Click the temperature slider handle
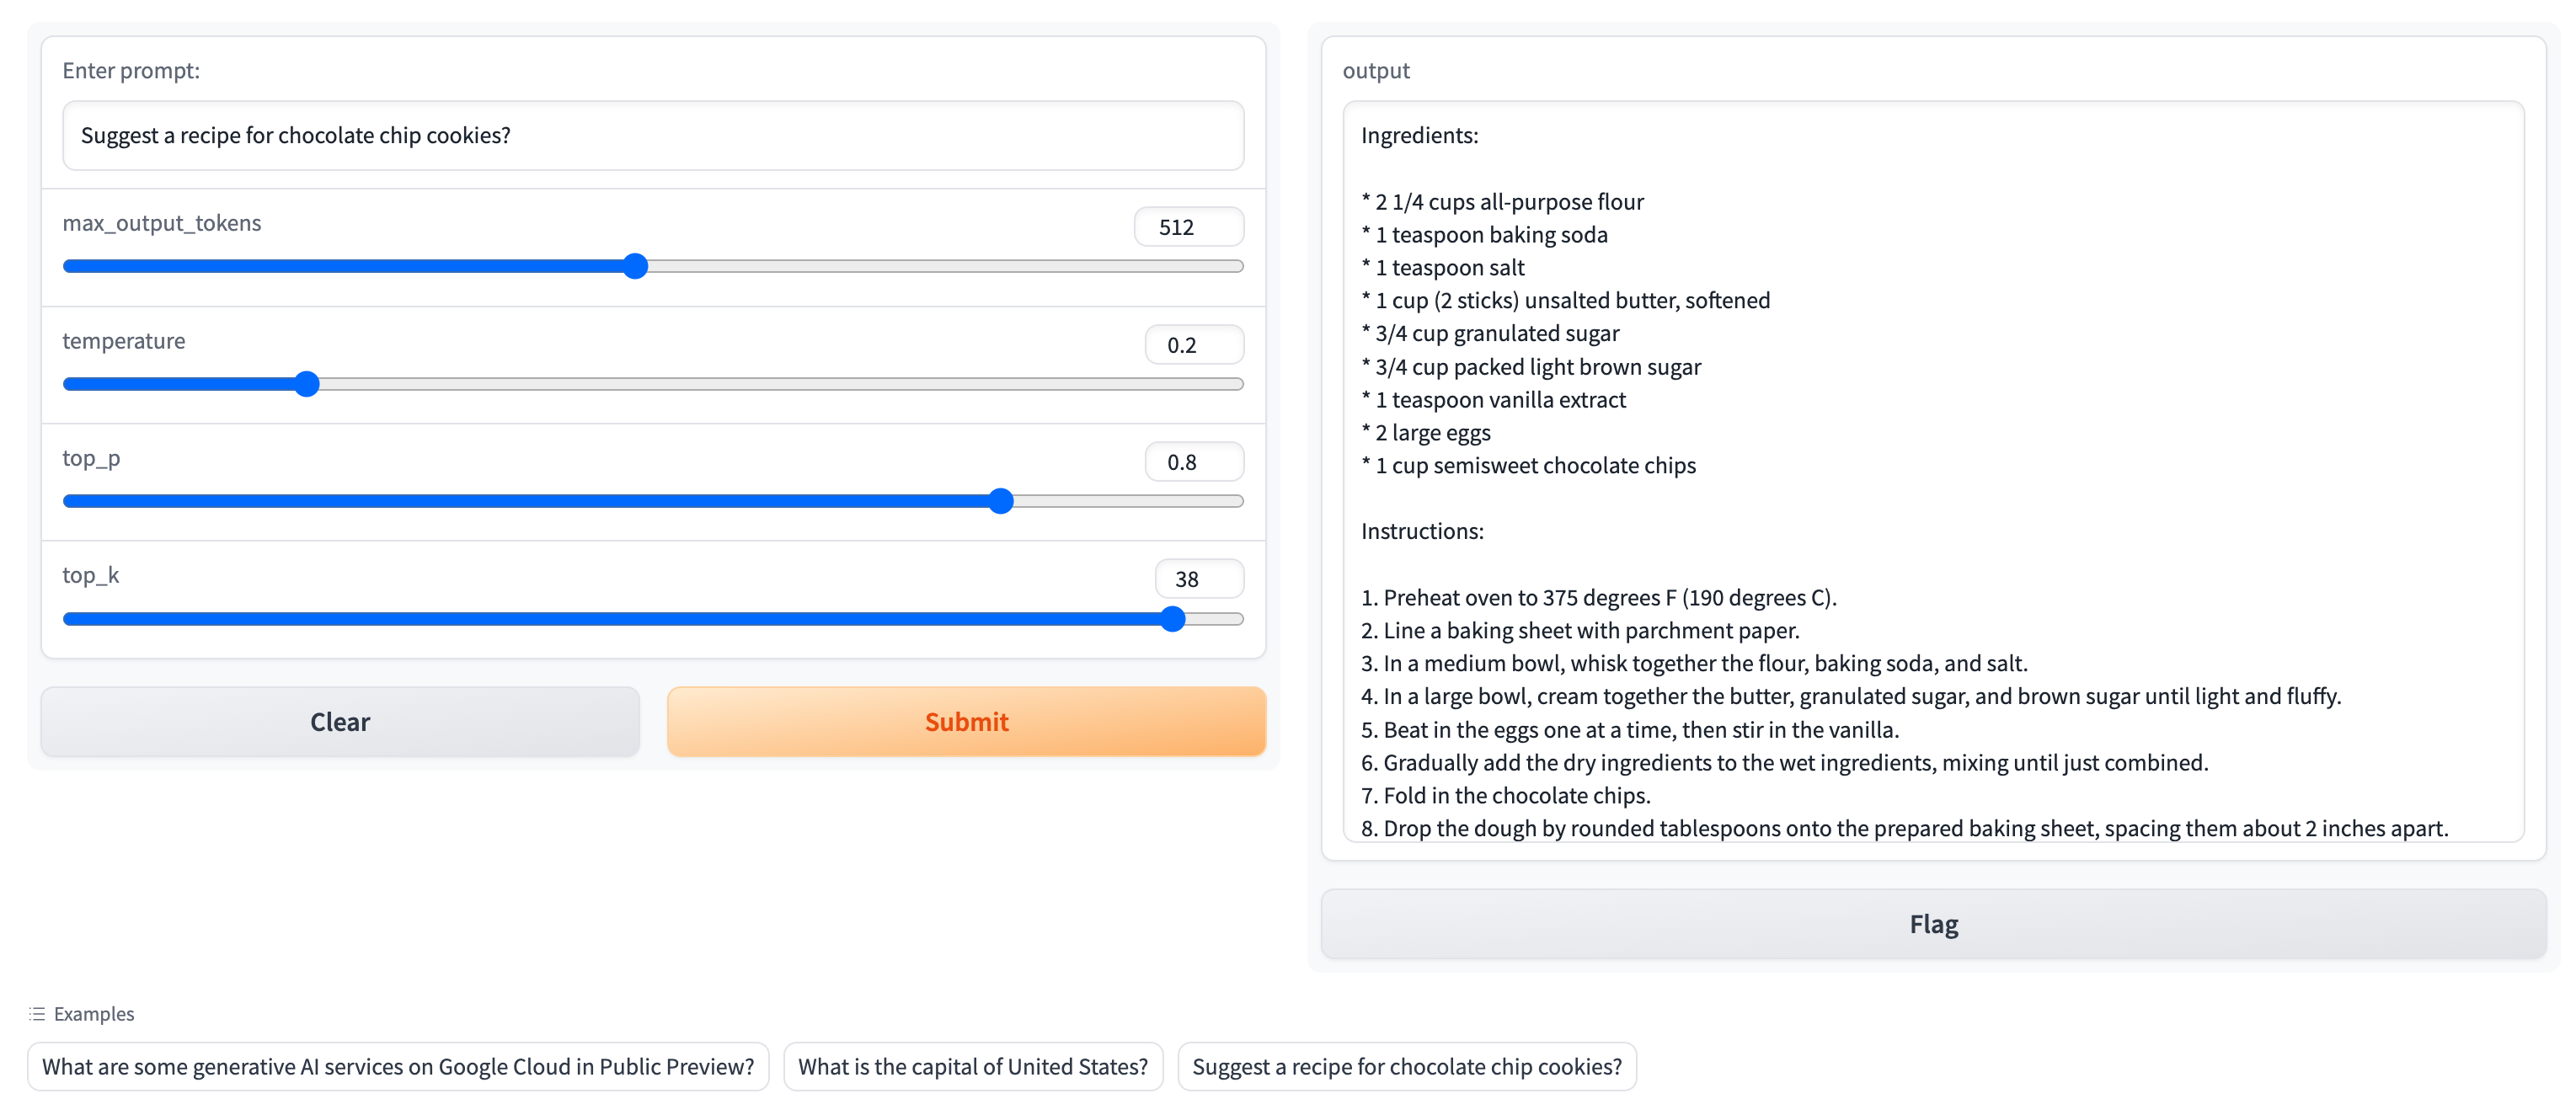2576x1115 pixels. [307, 384]
